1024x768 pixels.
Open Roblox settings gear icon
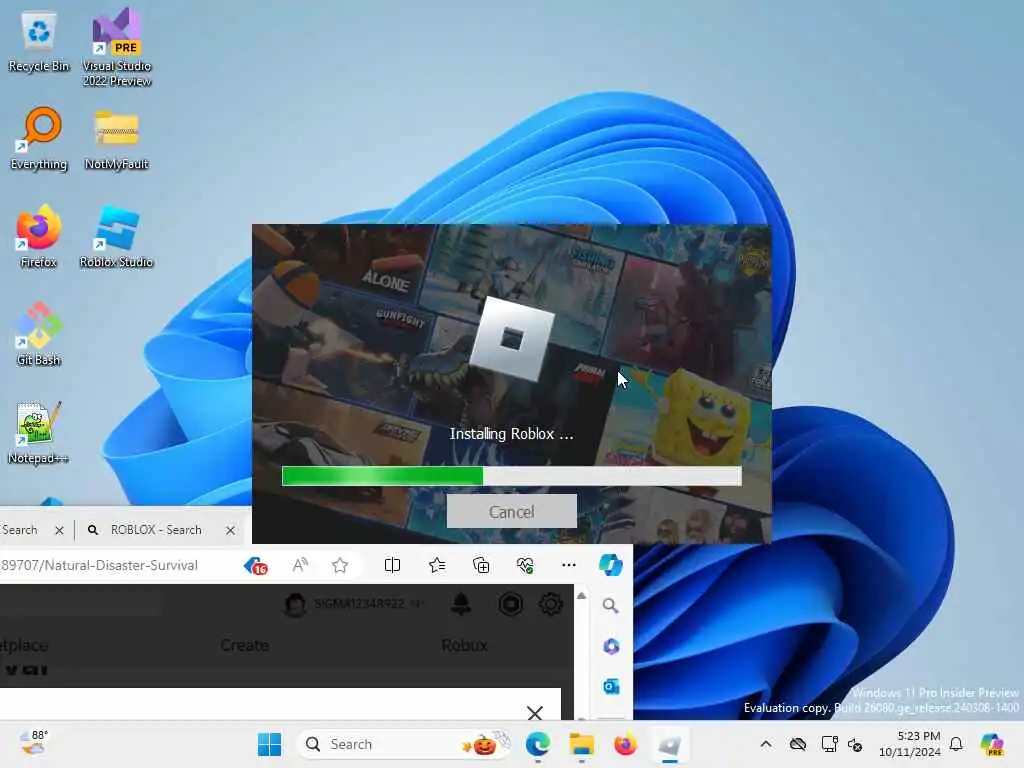(x=551, y=604)
